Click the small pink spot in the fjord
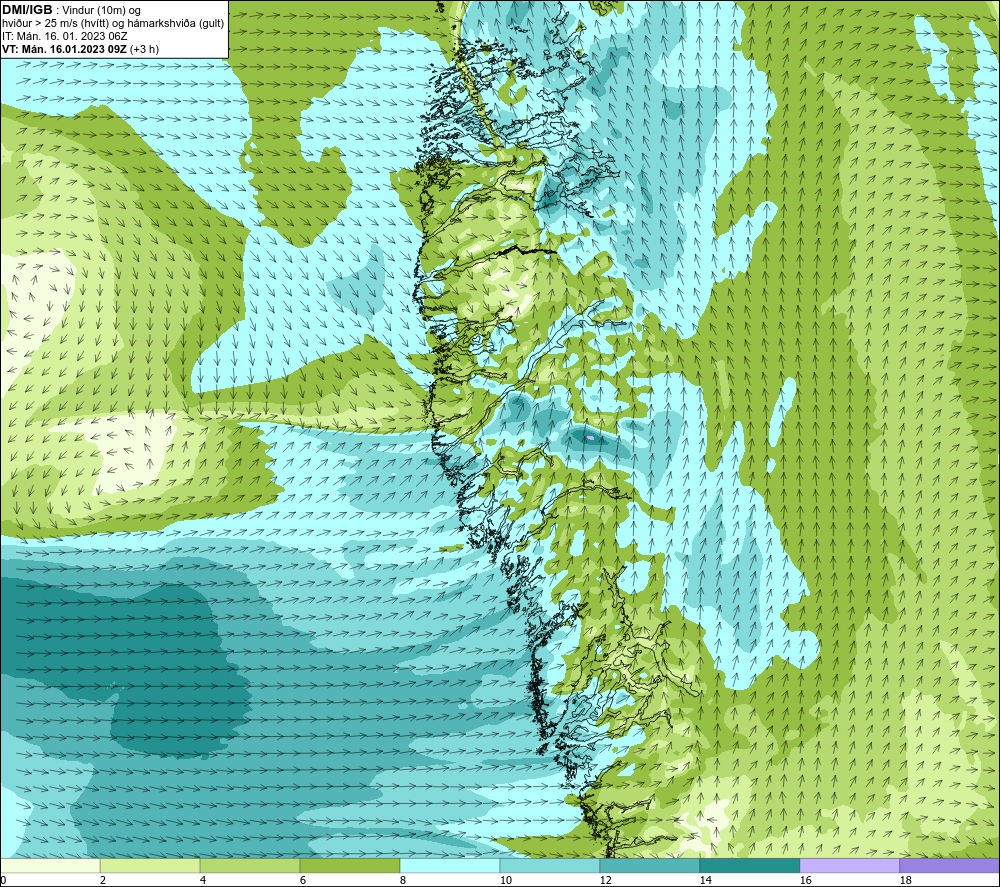This screenshot has height=887, width=1000. (591, 439)
